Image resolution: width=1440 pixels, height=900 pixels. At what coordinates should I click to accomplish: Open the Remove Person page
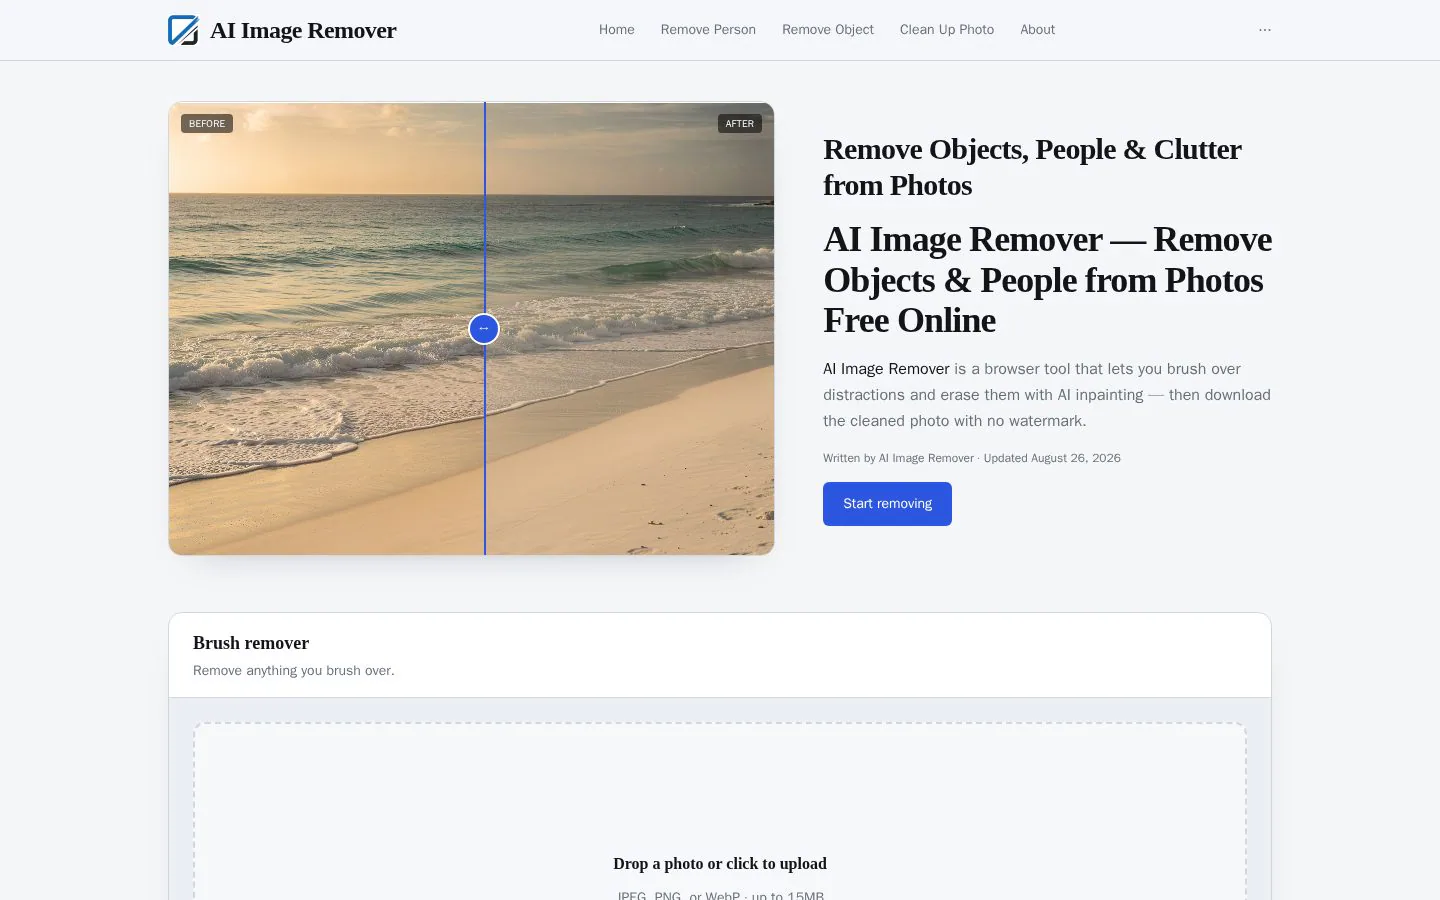coord(708,30)
